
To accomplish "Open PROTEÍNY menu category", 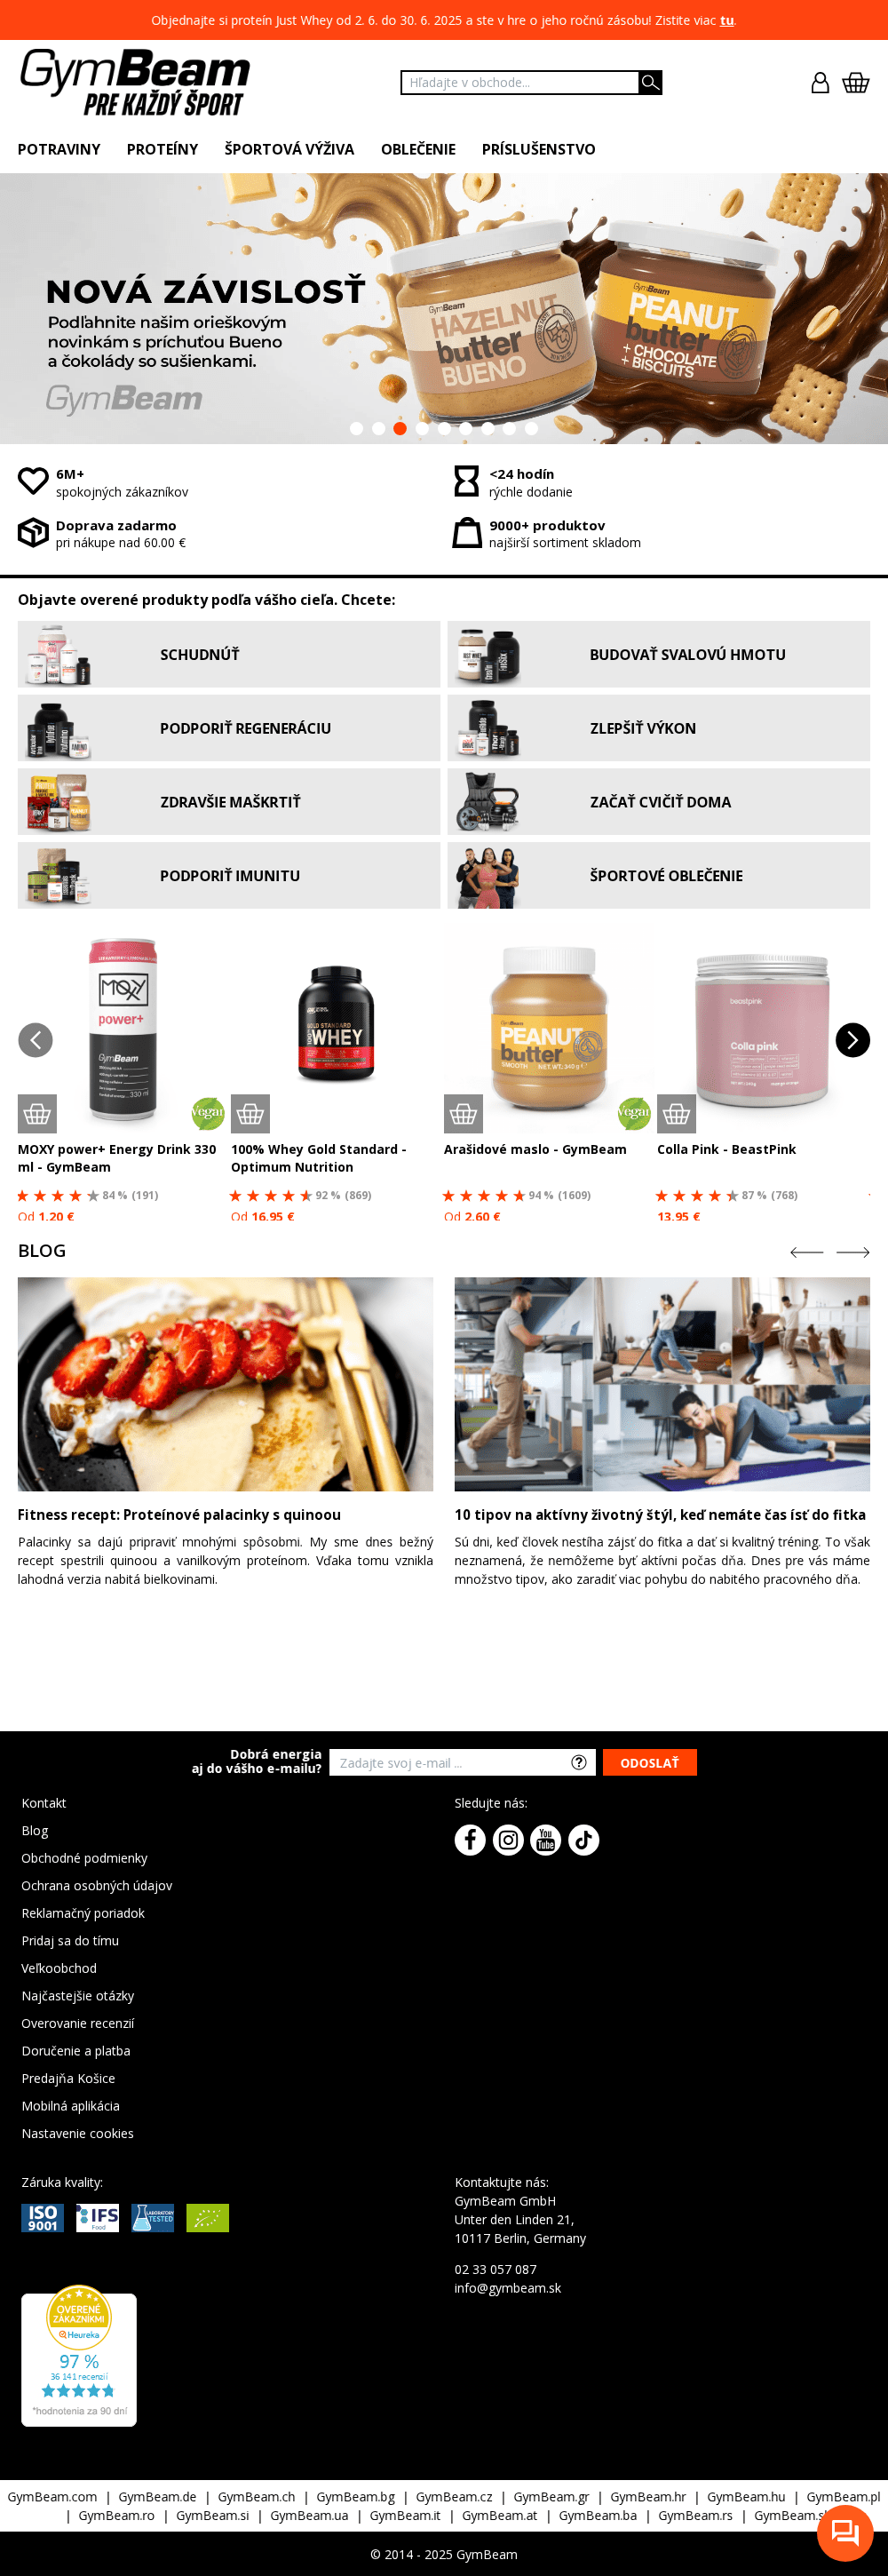I will (162, 149).
